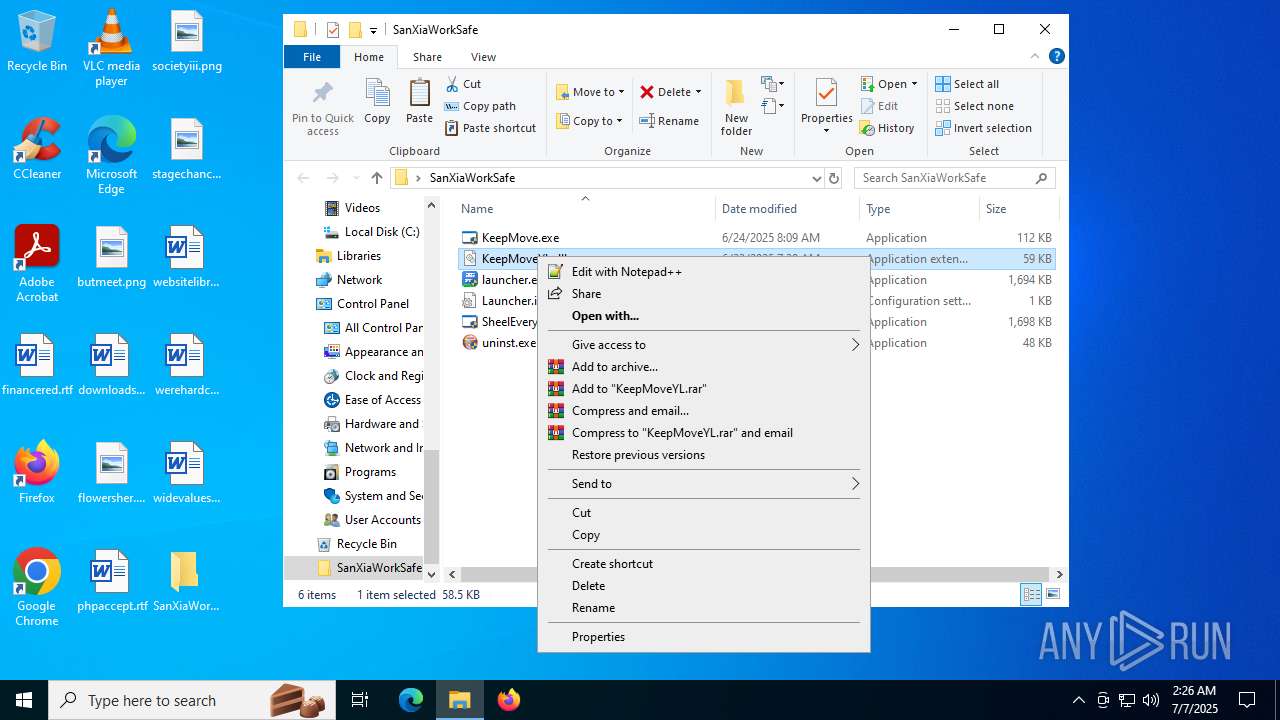Expand Give access to submenu
The width and height of the screenshot is (1280, 720).
704,345
